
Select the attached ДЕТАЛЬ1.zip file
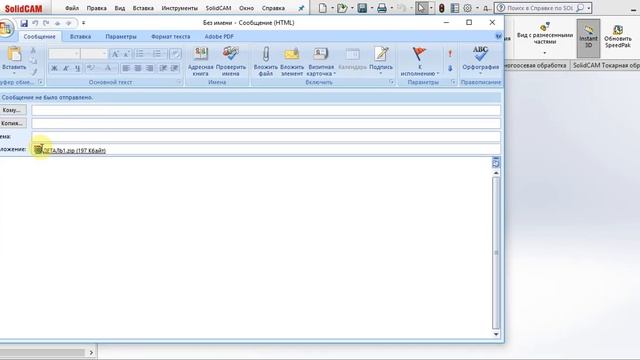(70, 150)
